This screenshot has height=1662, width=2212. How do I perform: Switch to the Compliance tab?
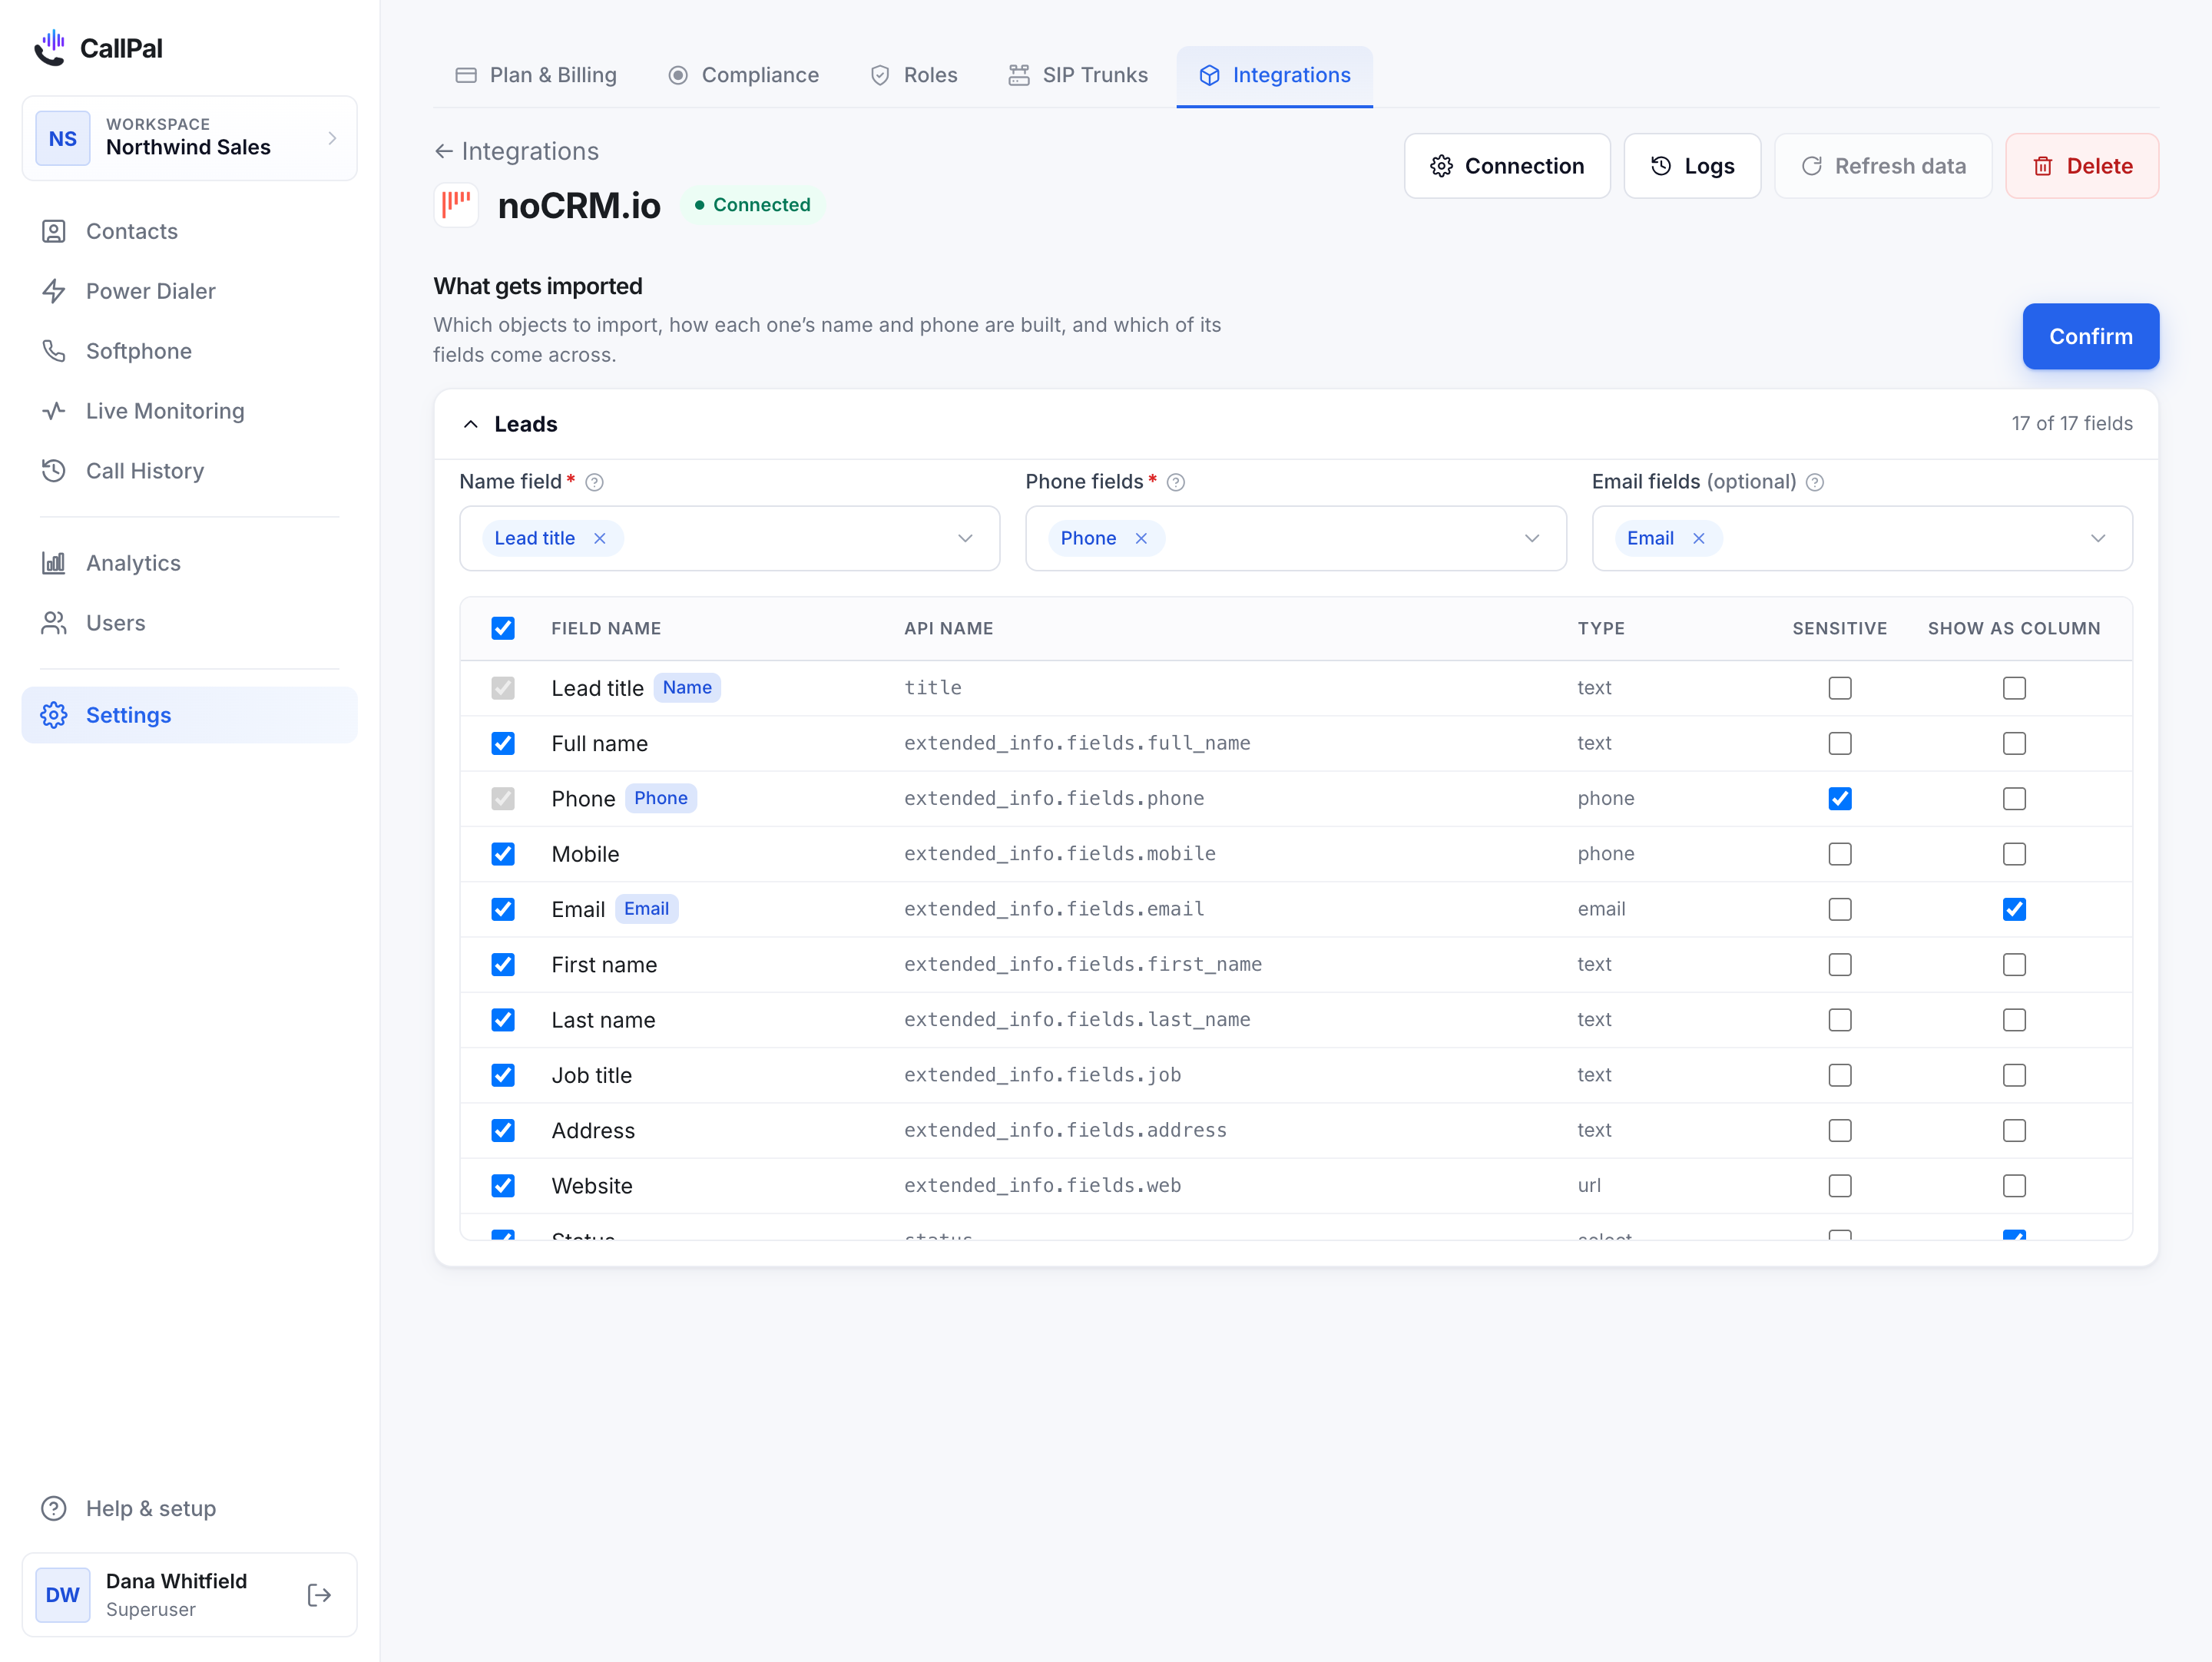[744, 75]
